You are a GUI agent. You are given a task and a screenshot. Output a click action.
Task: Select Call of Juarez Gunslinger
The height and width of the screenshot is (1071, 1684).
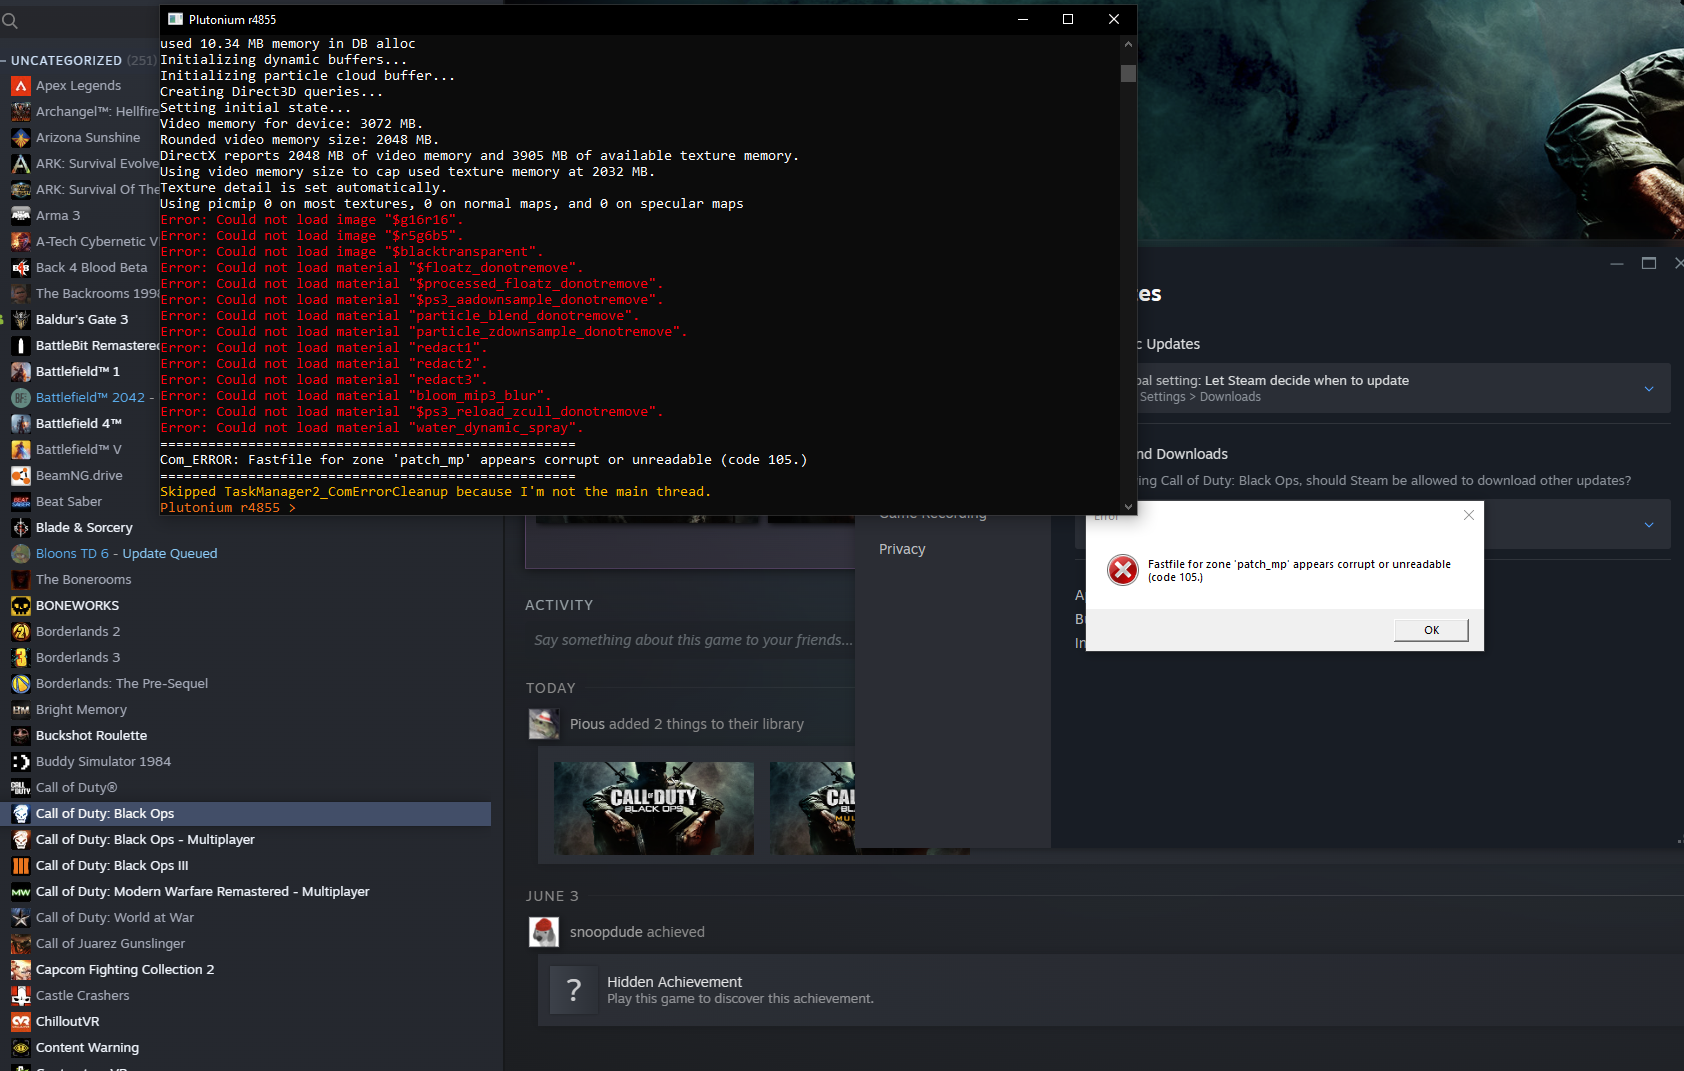pyautogui.click(x=246, y=944)
